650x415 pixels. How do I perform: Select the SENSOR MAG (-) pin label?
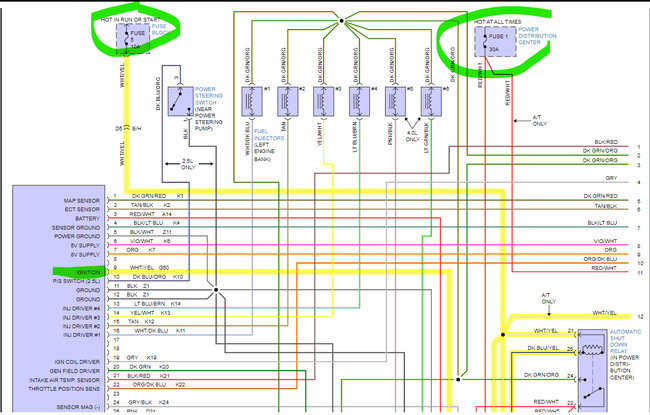tap(78, 407)
